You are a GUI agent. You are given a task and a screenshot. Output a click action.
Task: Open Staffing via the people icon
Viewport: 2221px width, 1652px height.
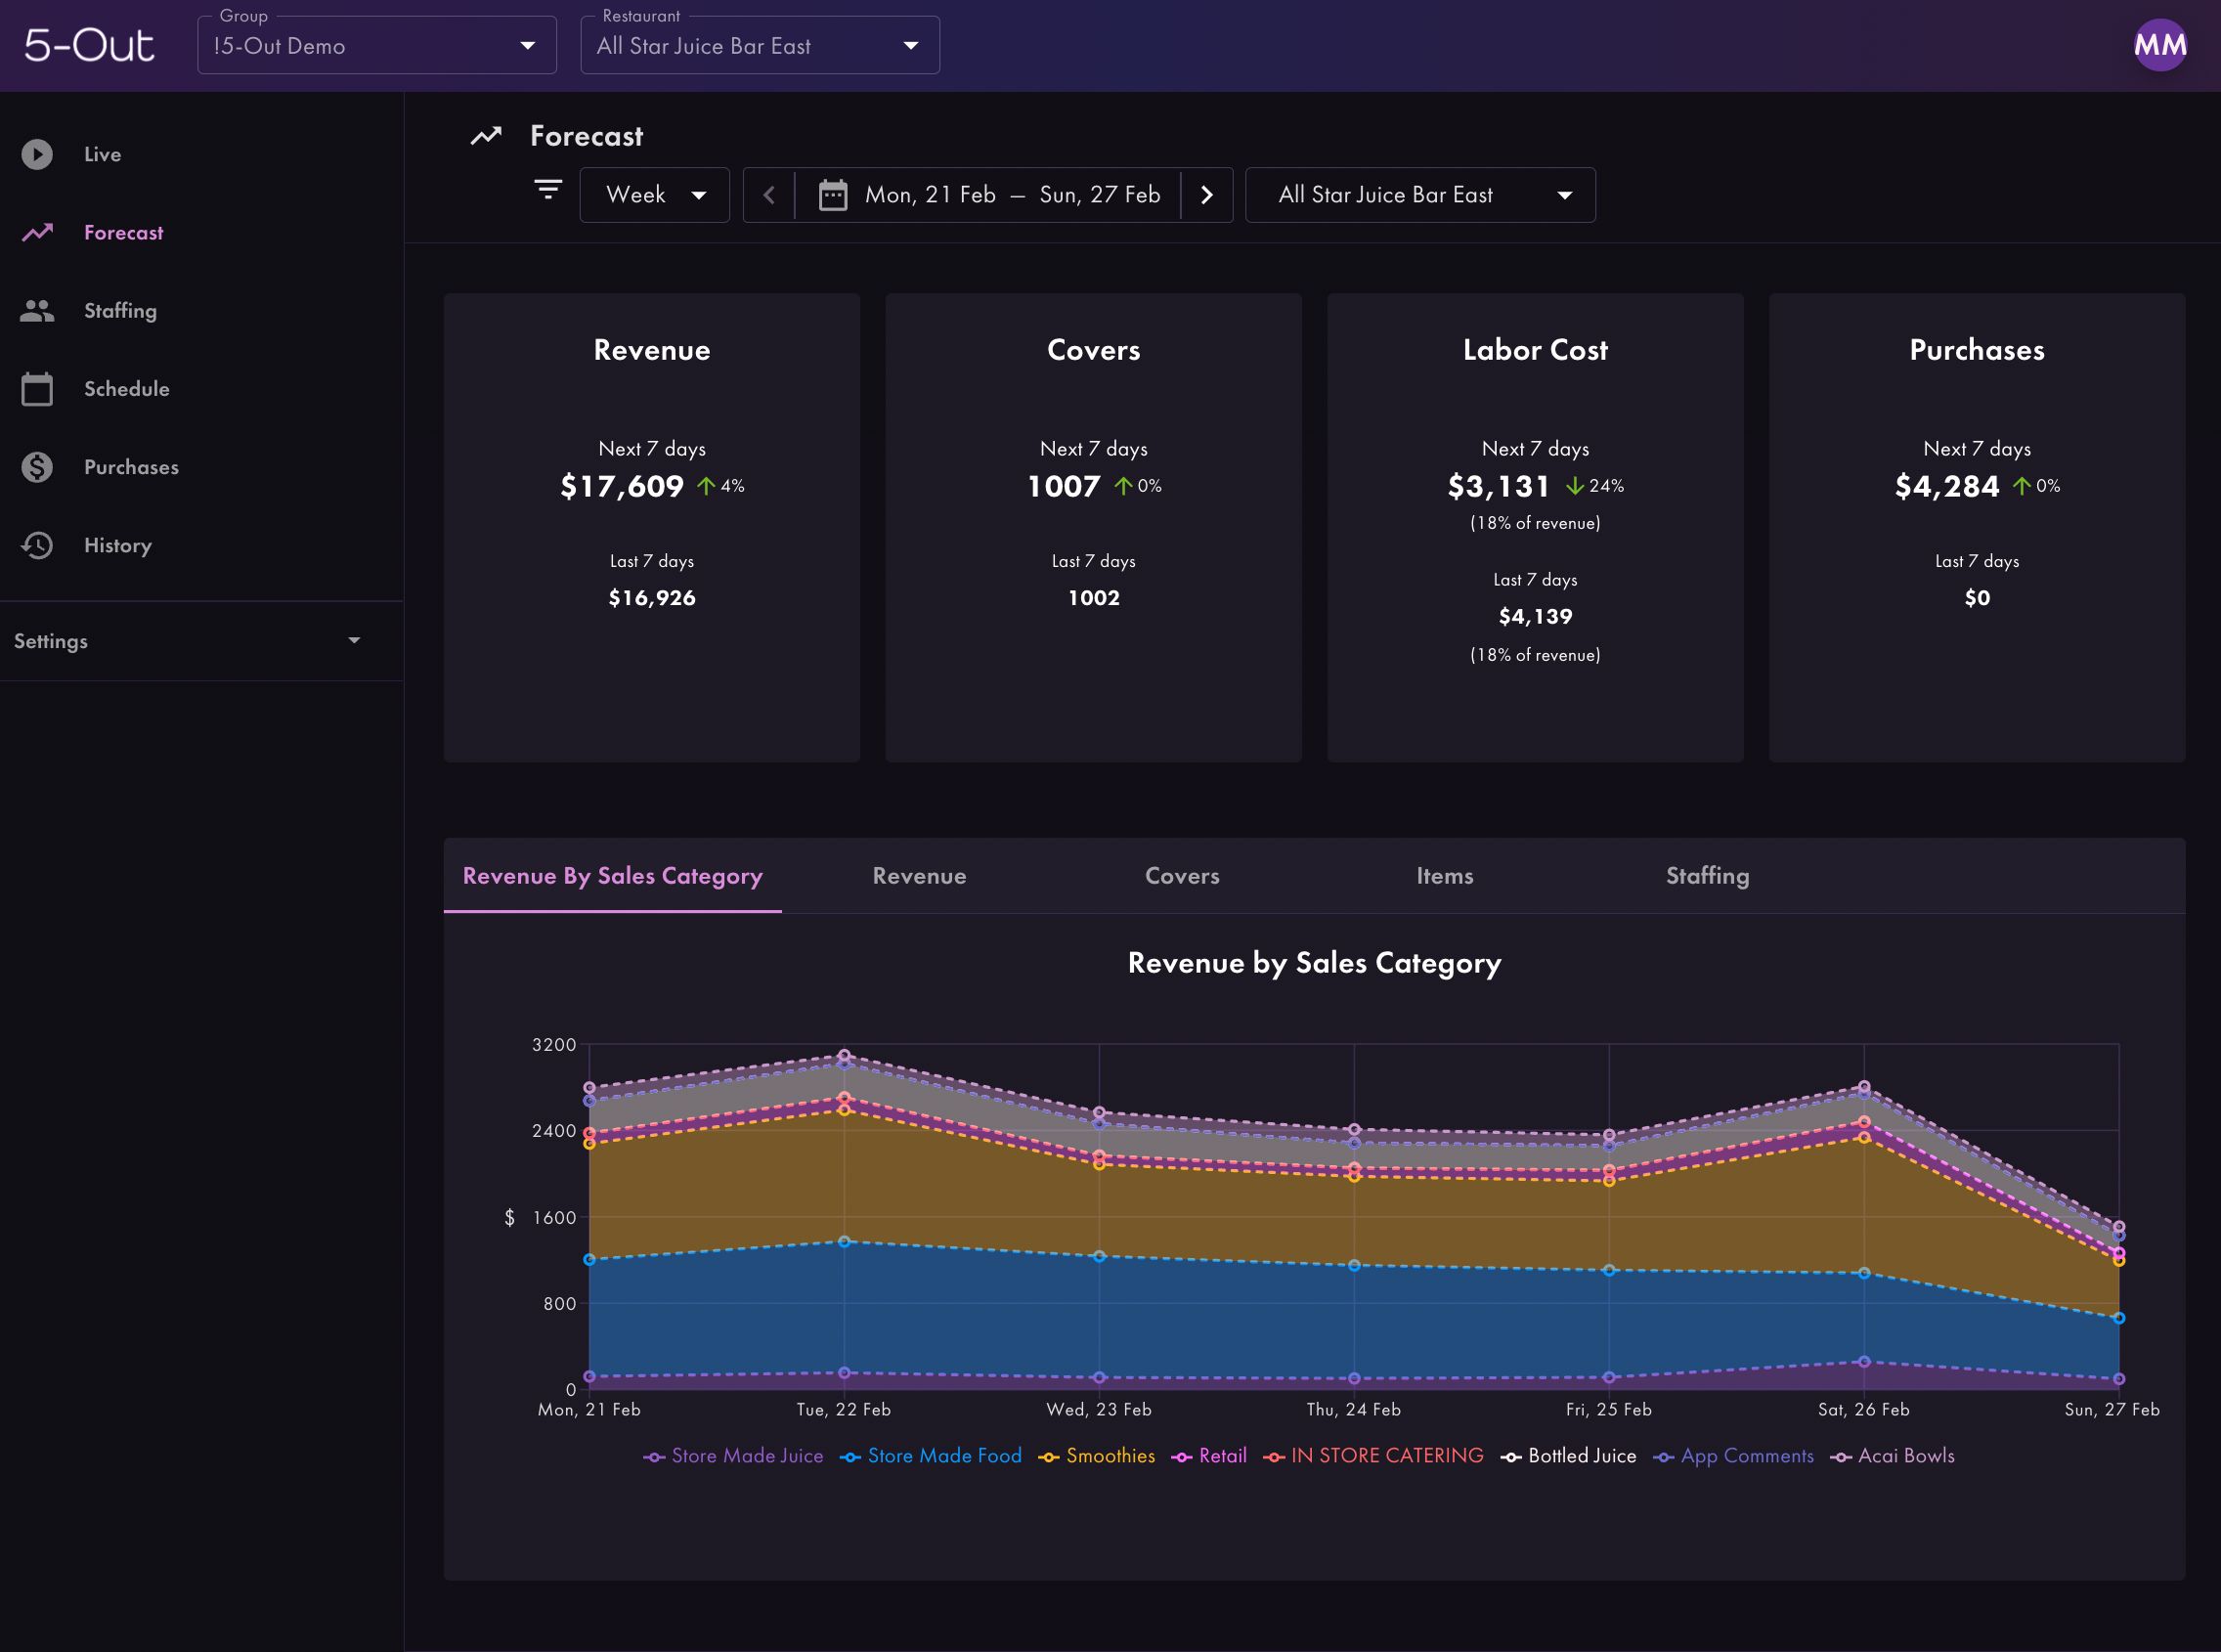[37, 311]
